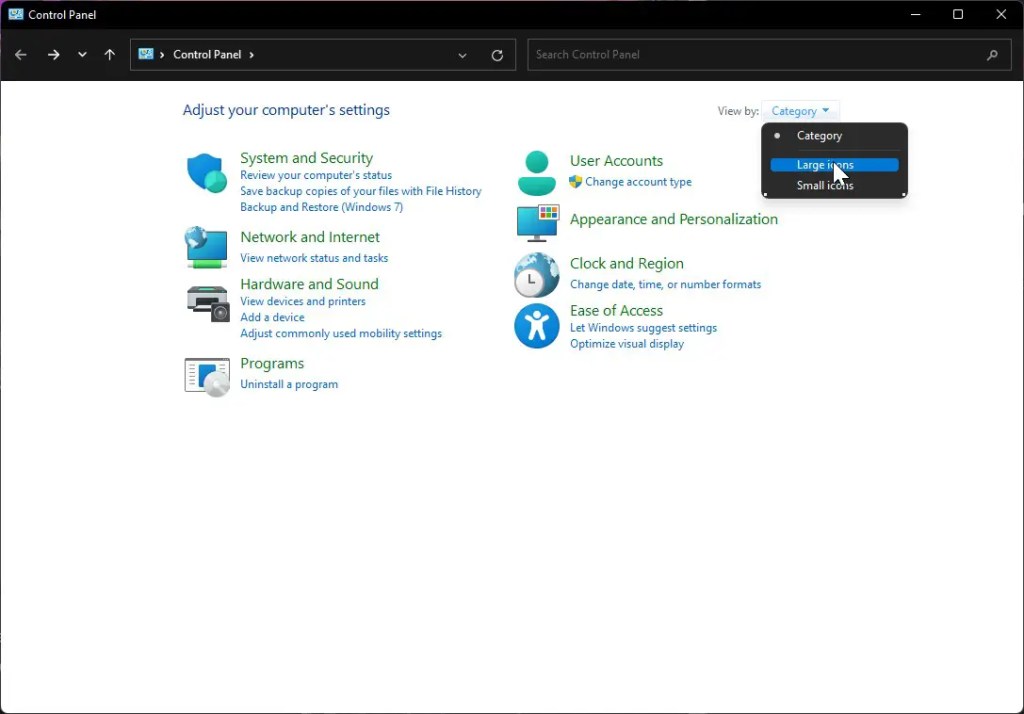Click the Search Control Panel field
Viewport: 1024px width, 714px height.
click(x=755, y=55)
